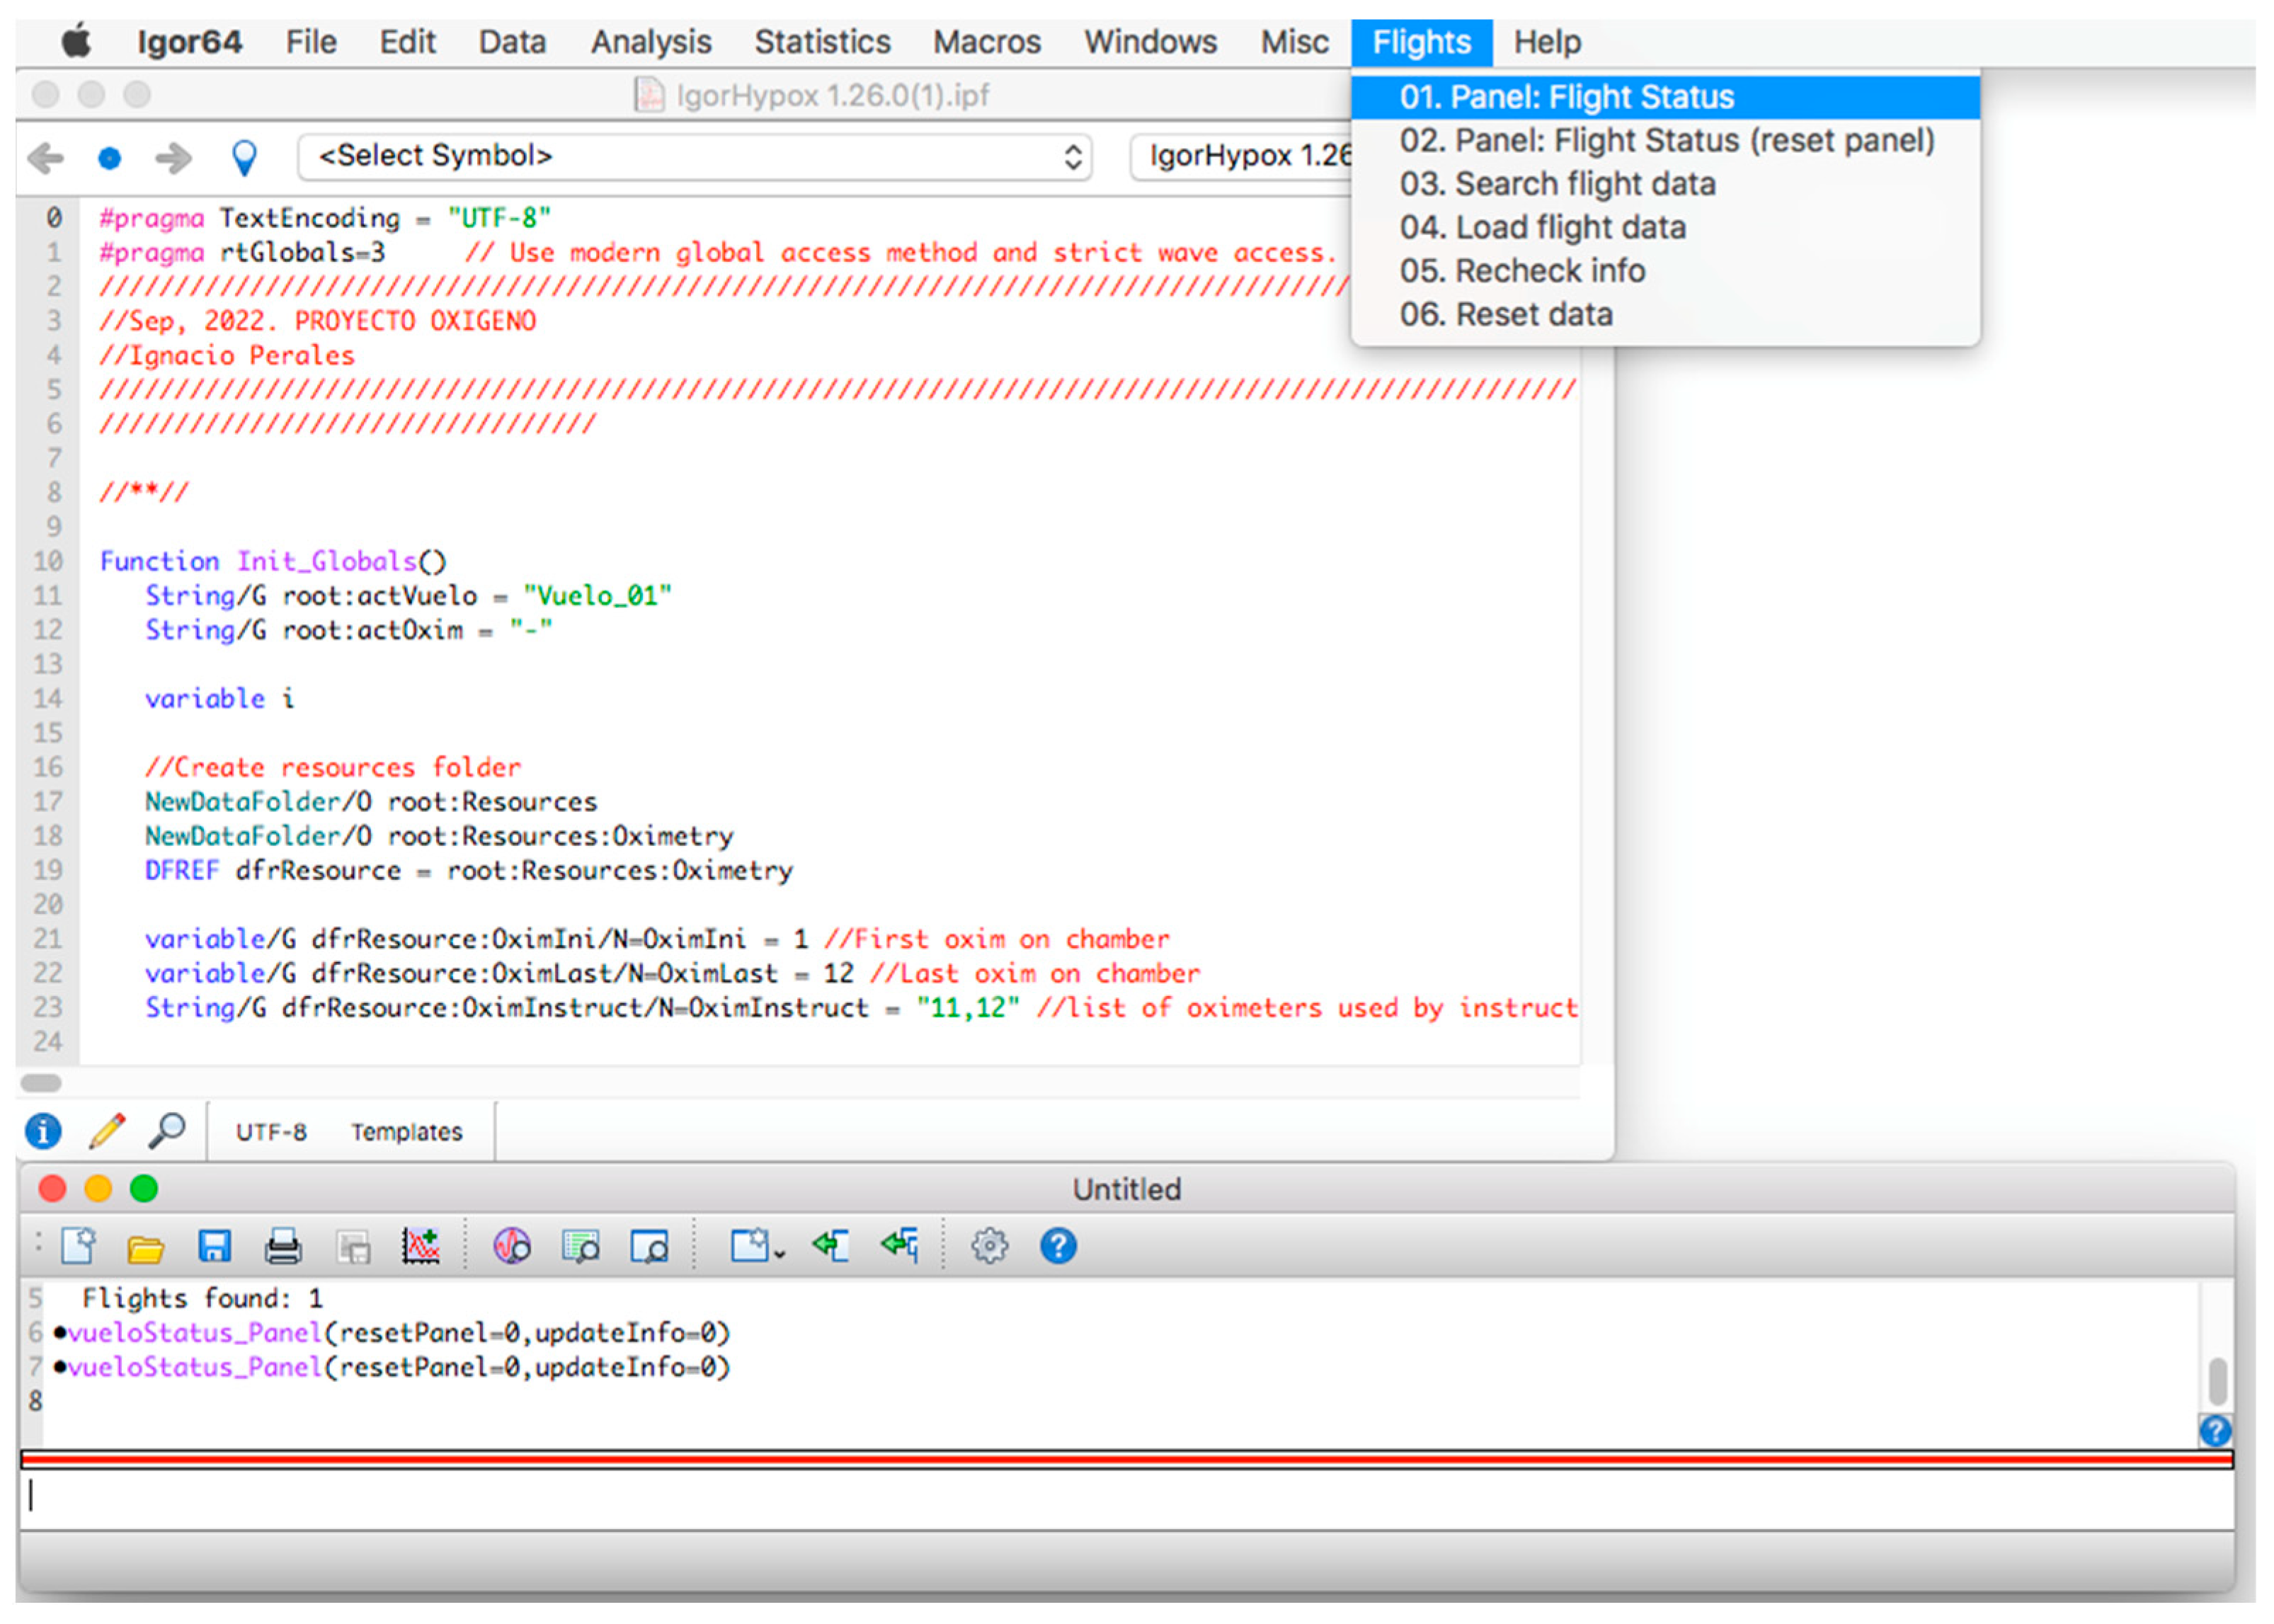Click the new experiment icon in toolbar
The width and height of the screenshot is (2274, 1624).
tap(78, 1246)
